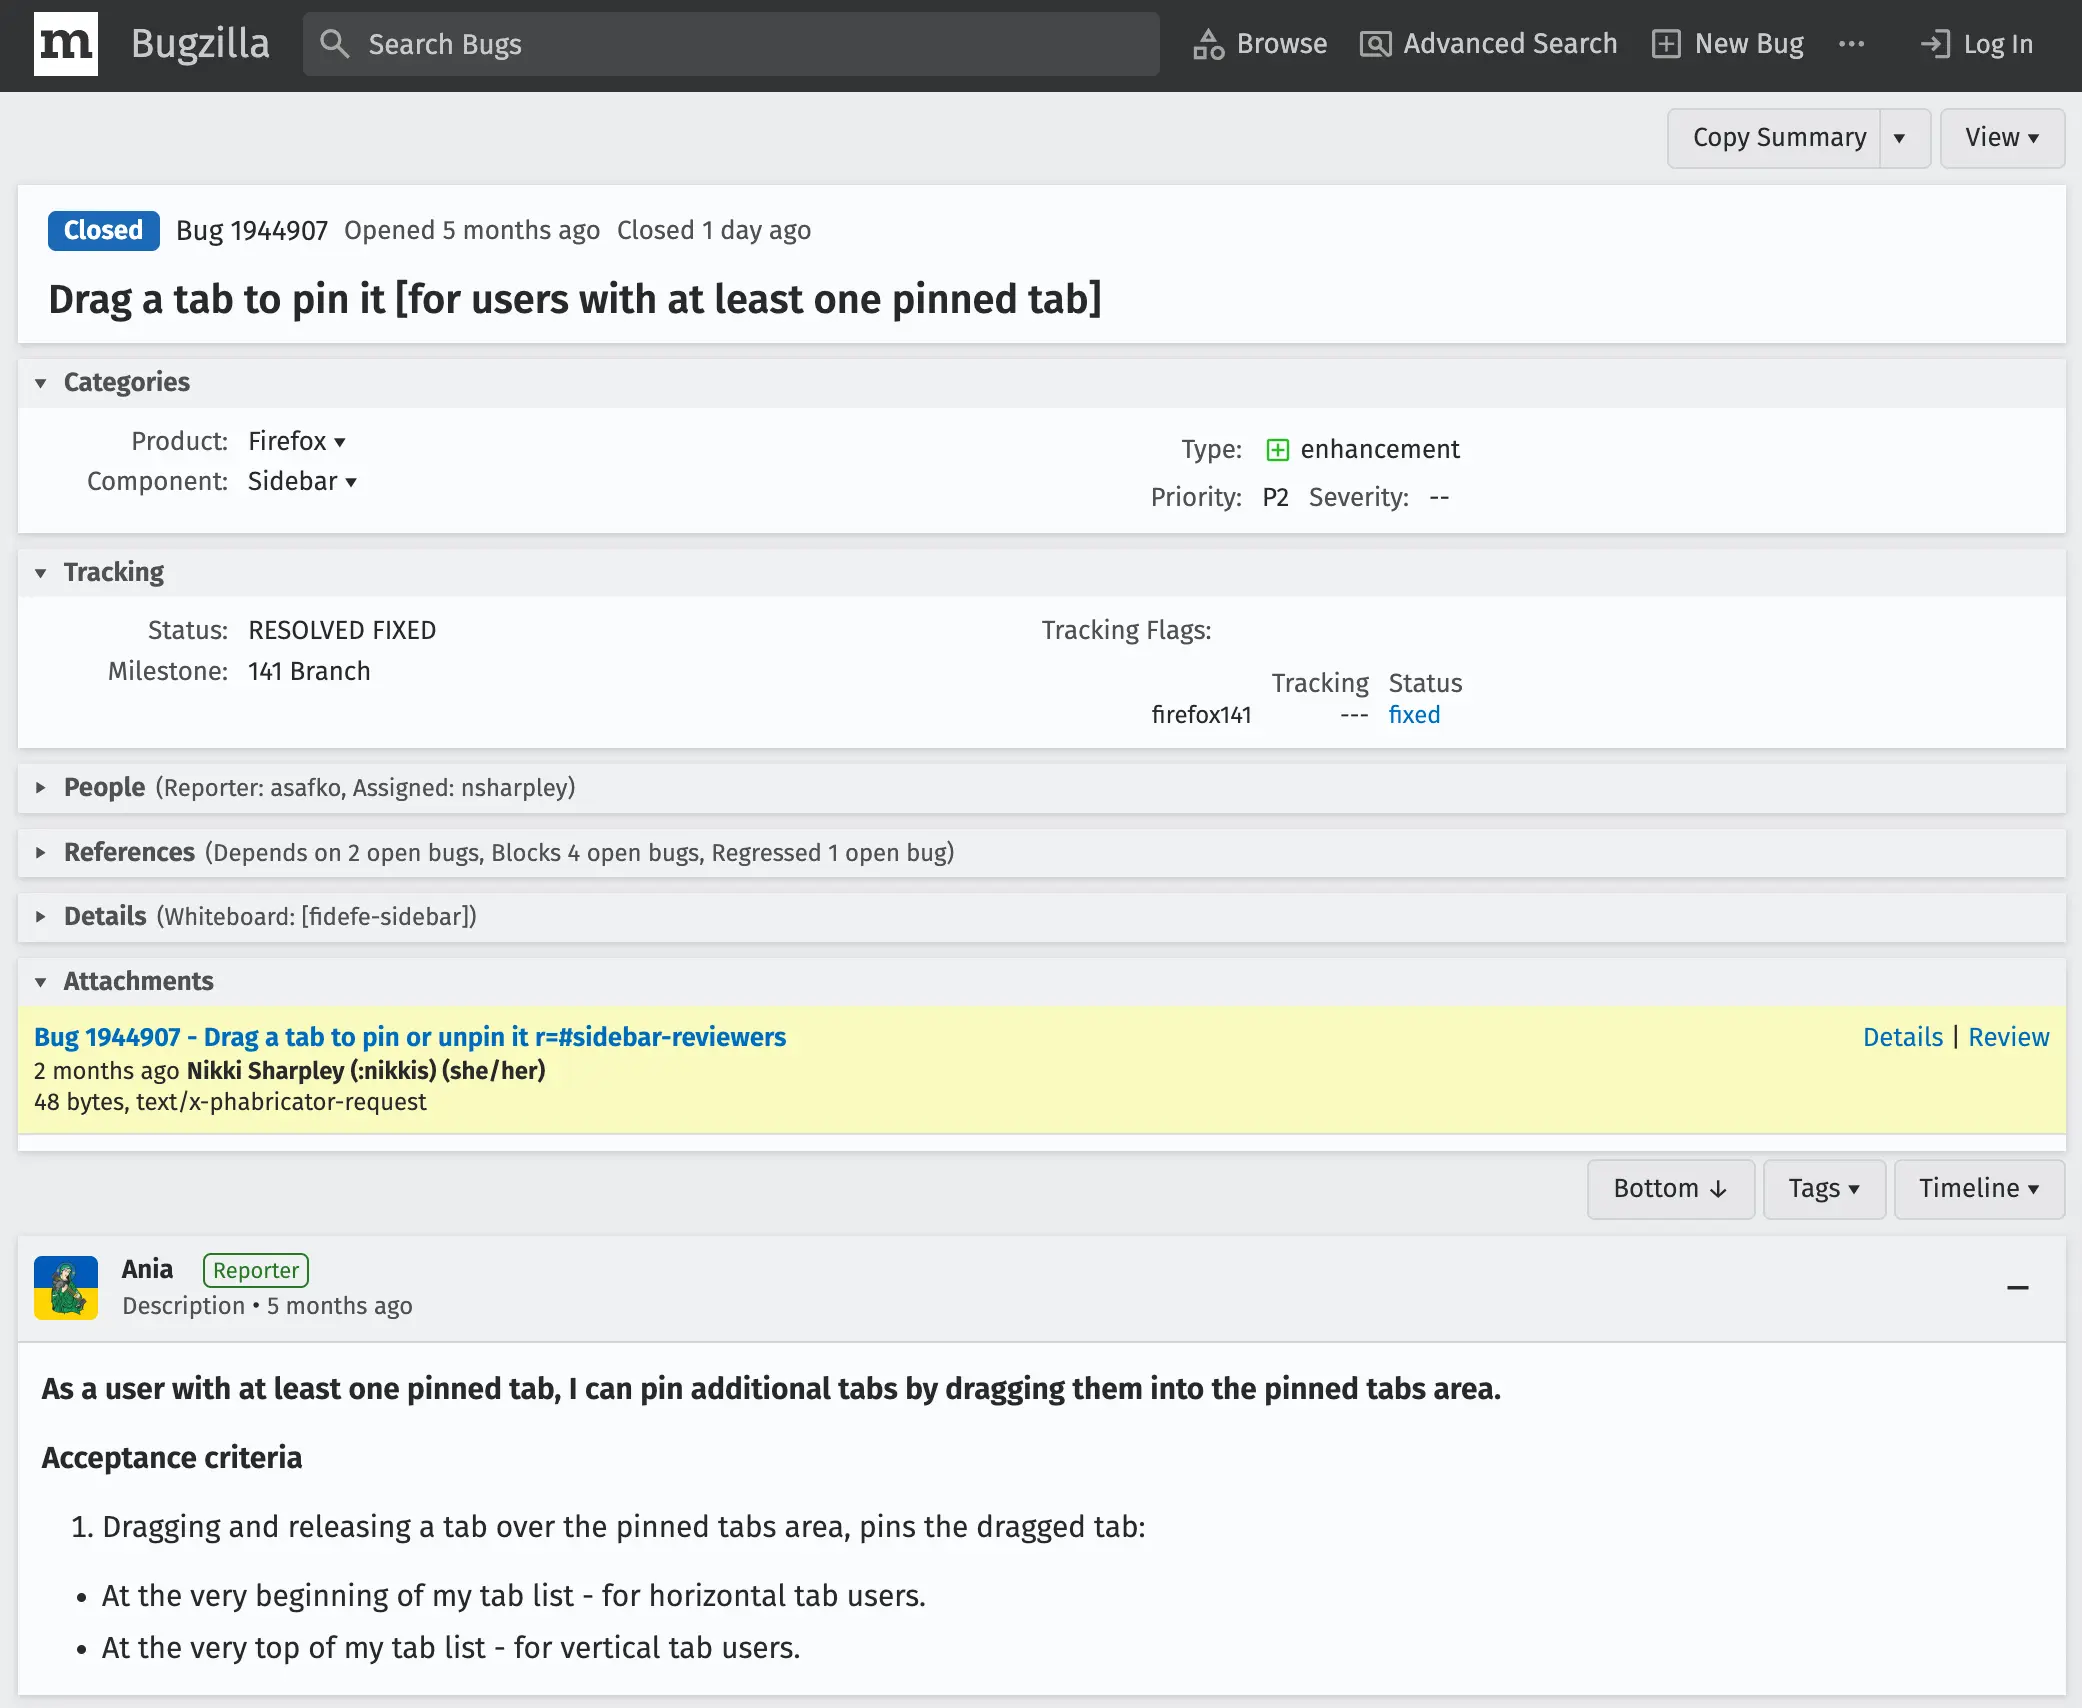Click the Log In arrow icon
The width and height of the screenshot is (2082, 1708).
coord(1935,44)
